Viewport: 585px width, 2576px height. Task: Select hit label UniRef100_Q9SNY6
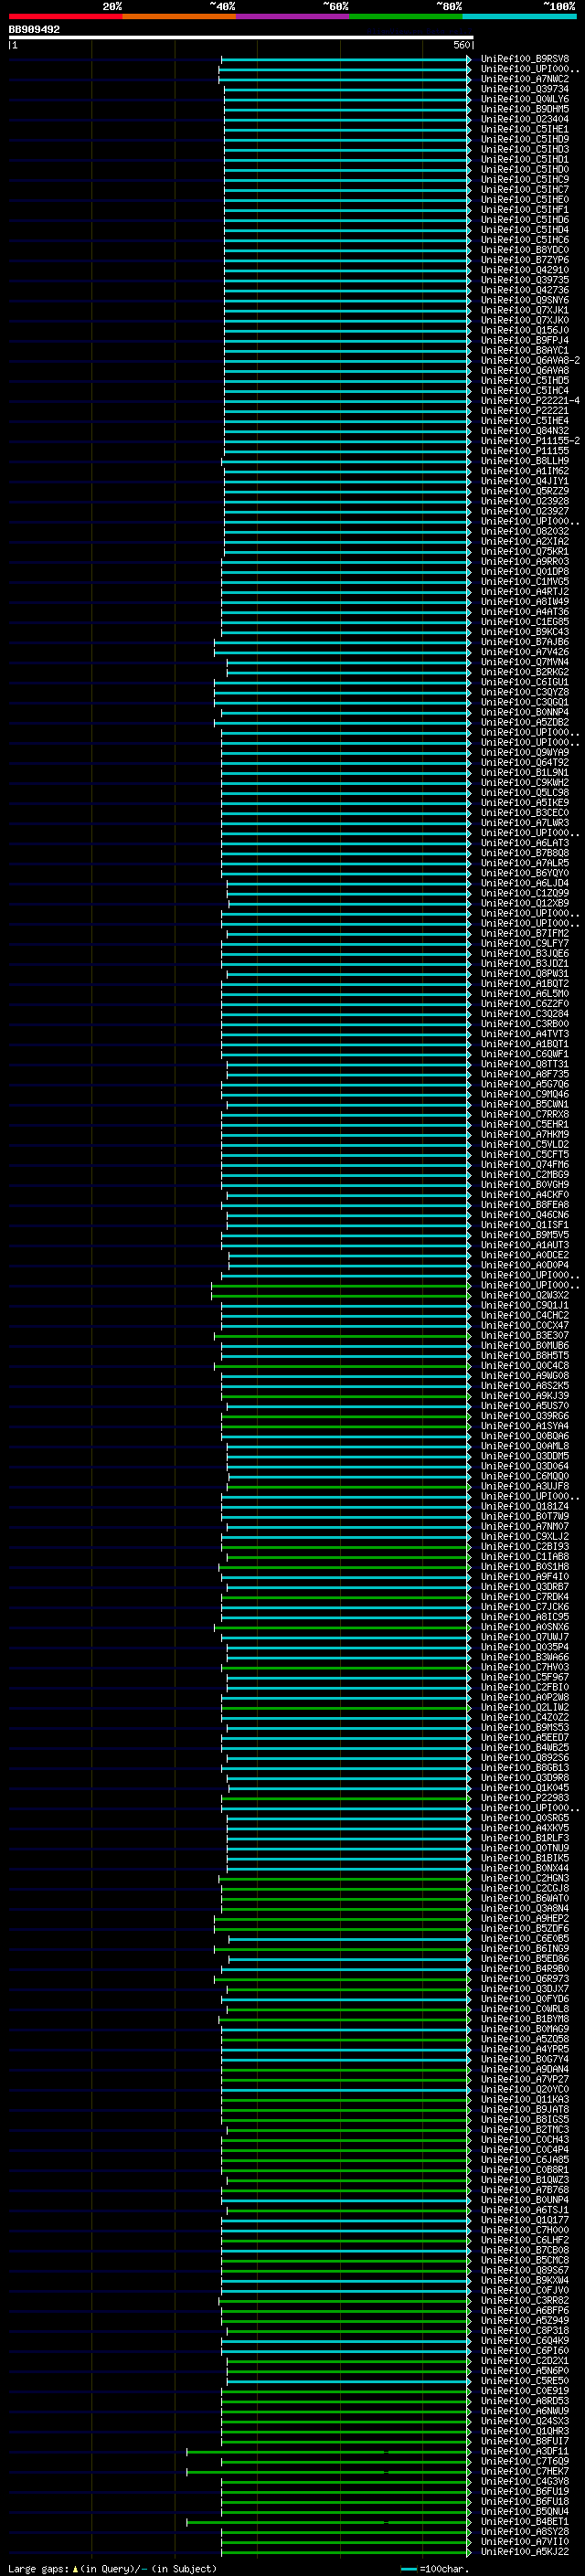click(x=524, y=300)
